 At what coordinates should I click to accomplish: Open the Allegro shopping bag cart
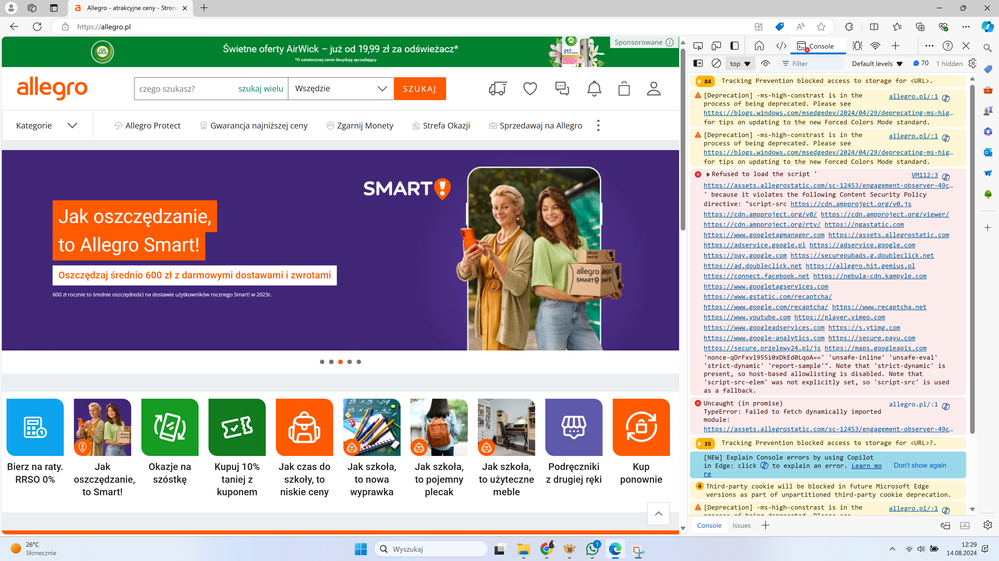[624, 89]
